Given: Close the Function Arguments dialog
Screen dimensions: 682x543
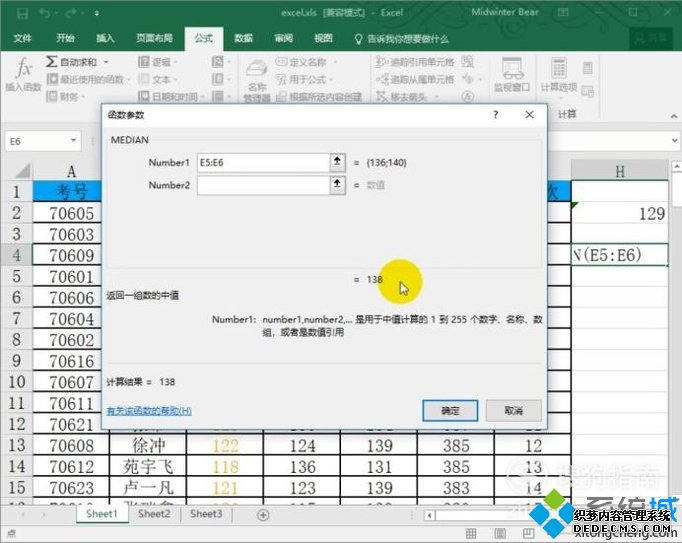Looking at the screenshot, I should tap(529, 115).
